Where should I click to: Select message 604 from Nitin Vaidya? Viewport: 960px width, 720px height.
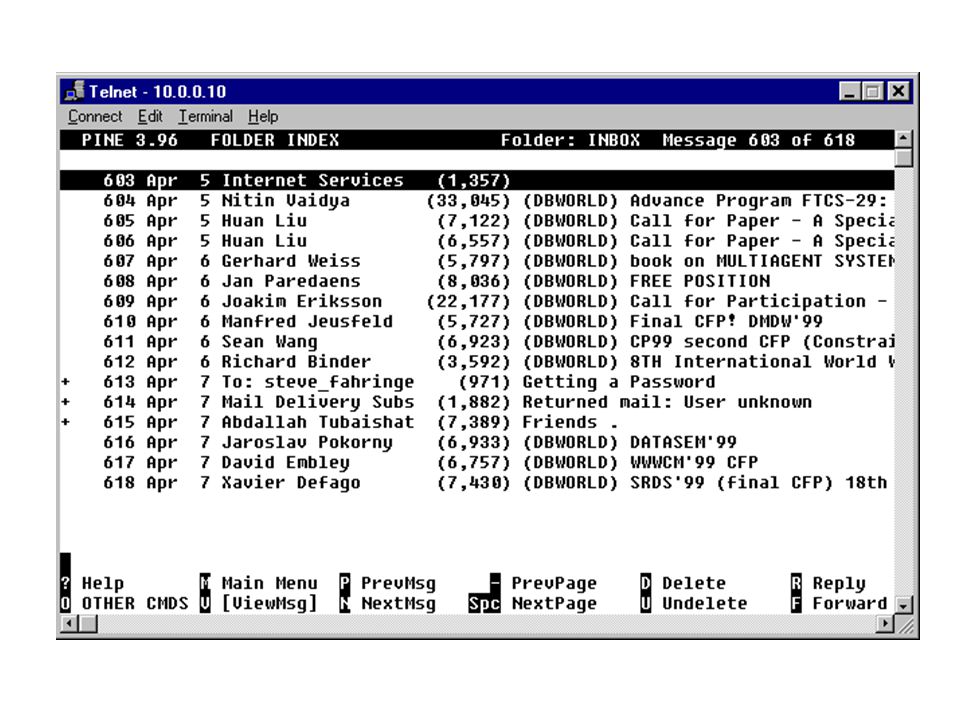point(477,201)
